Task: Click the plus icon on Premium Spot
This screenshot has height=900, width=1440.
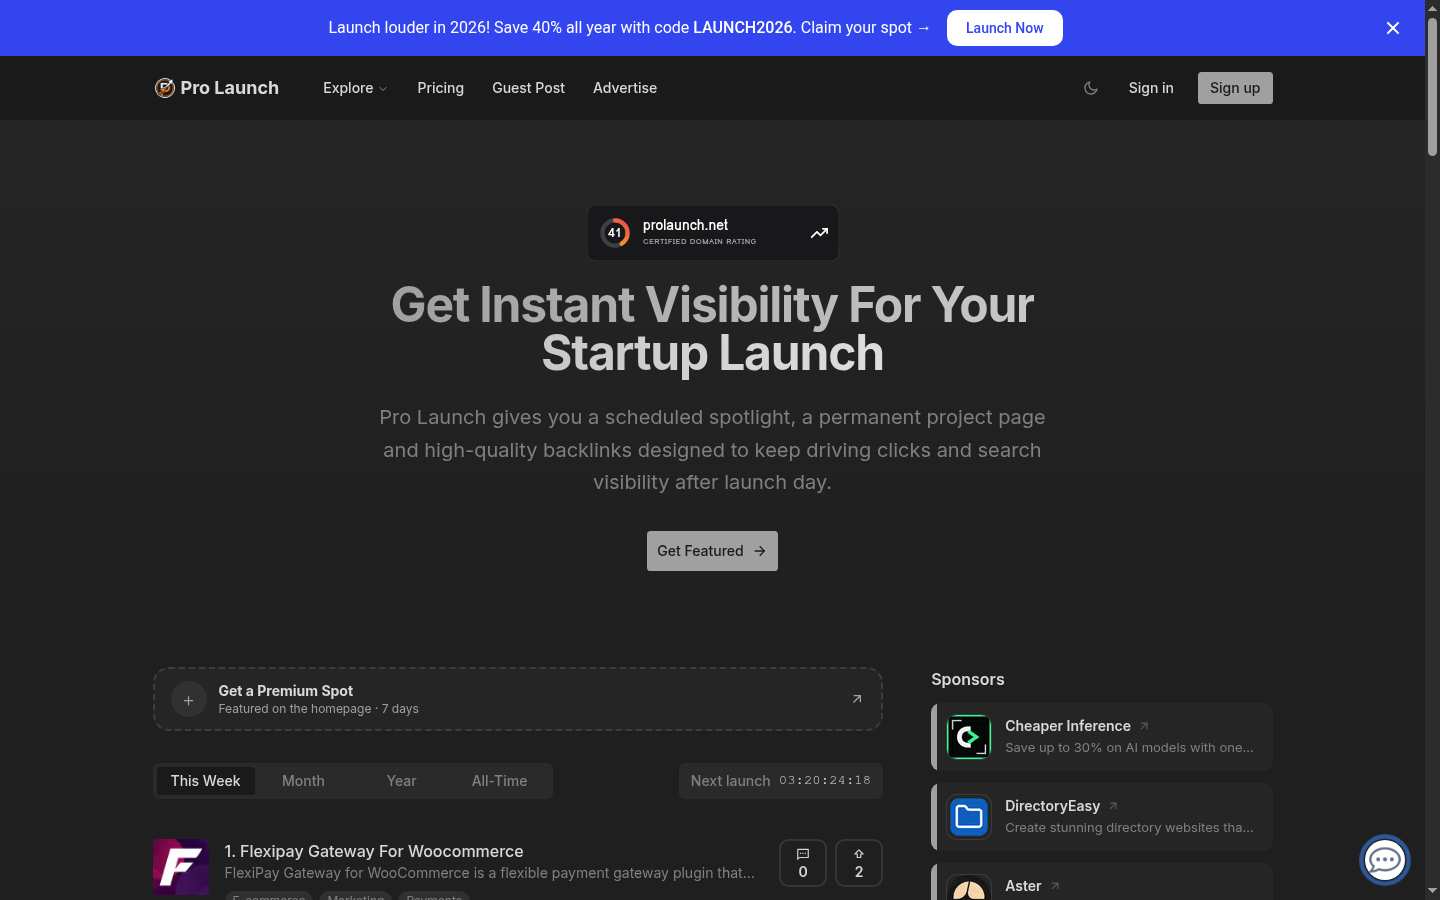Action: [189, 700]
